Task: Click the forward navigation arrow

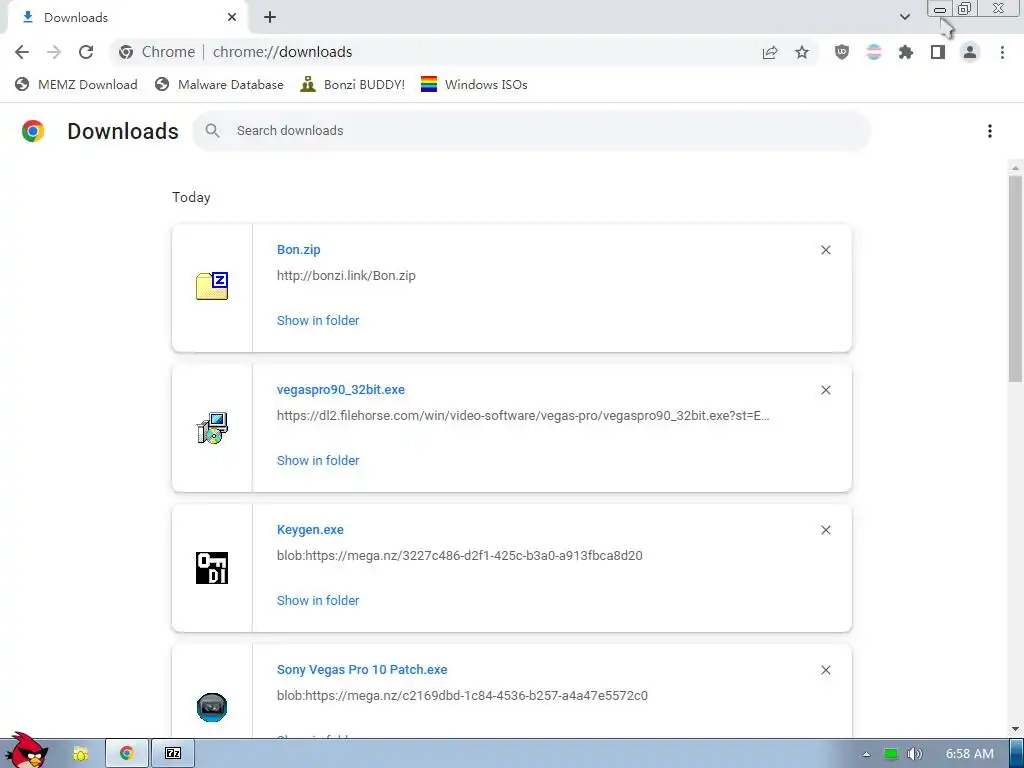Action: pyautogui.click(x=54, y=52)
